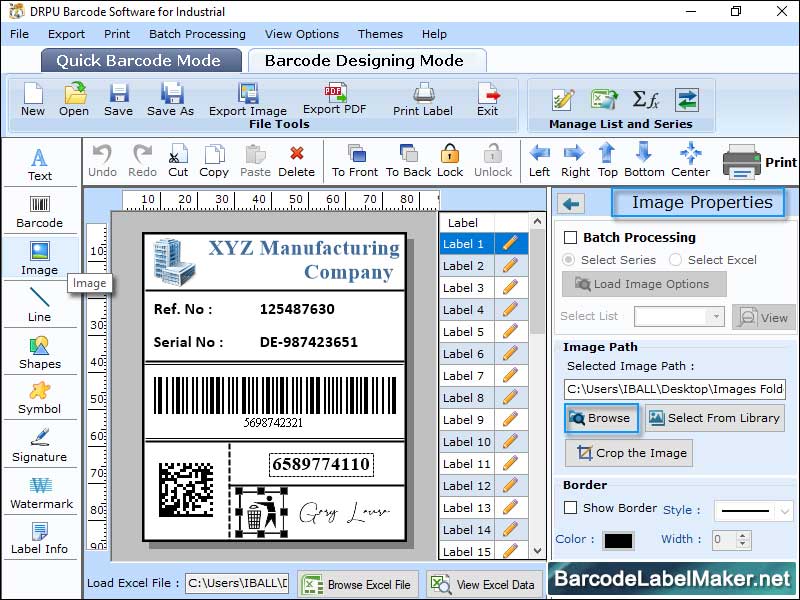Select the Barcode tool in left sidebar

tap(40, 212)
